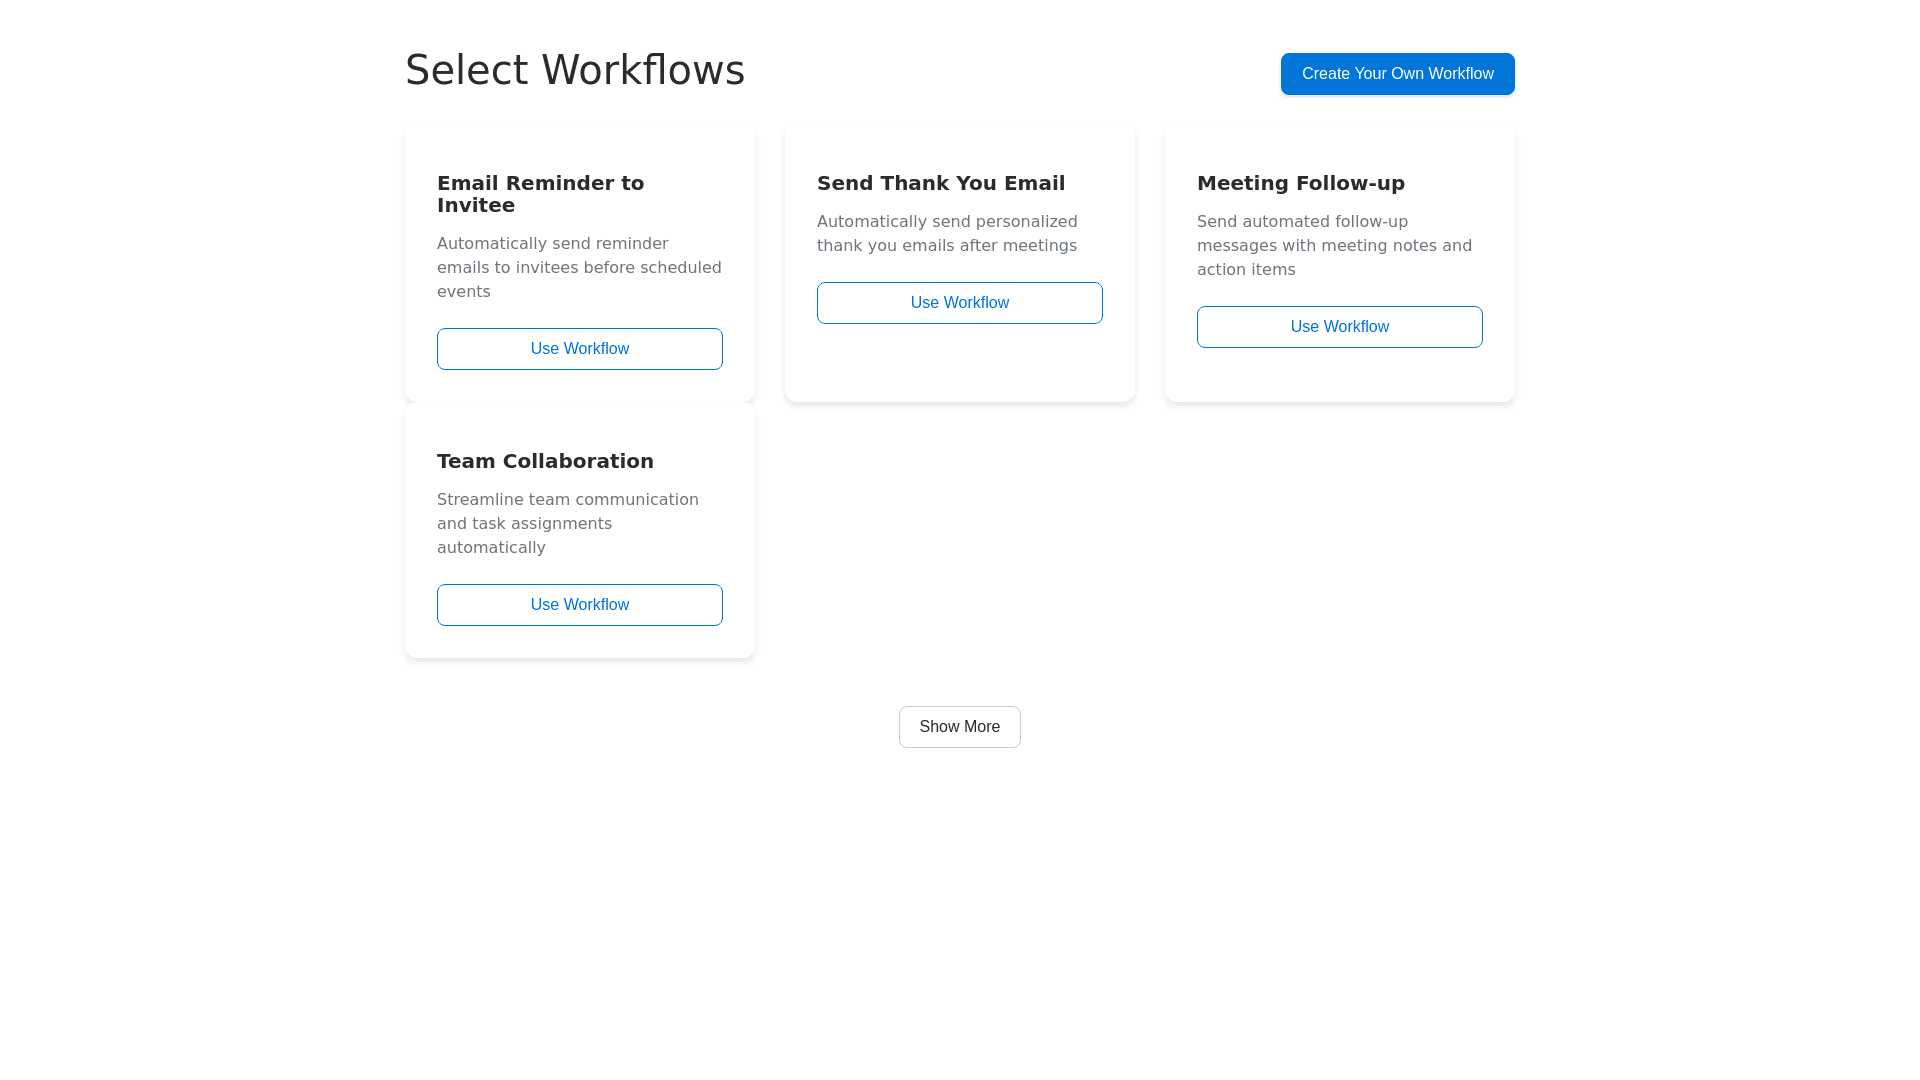Click 'action items' text in Meeting Follow-up card

1245,270
